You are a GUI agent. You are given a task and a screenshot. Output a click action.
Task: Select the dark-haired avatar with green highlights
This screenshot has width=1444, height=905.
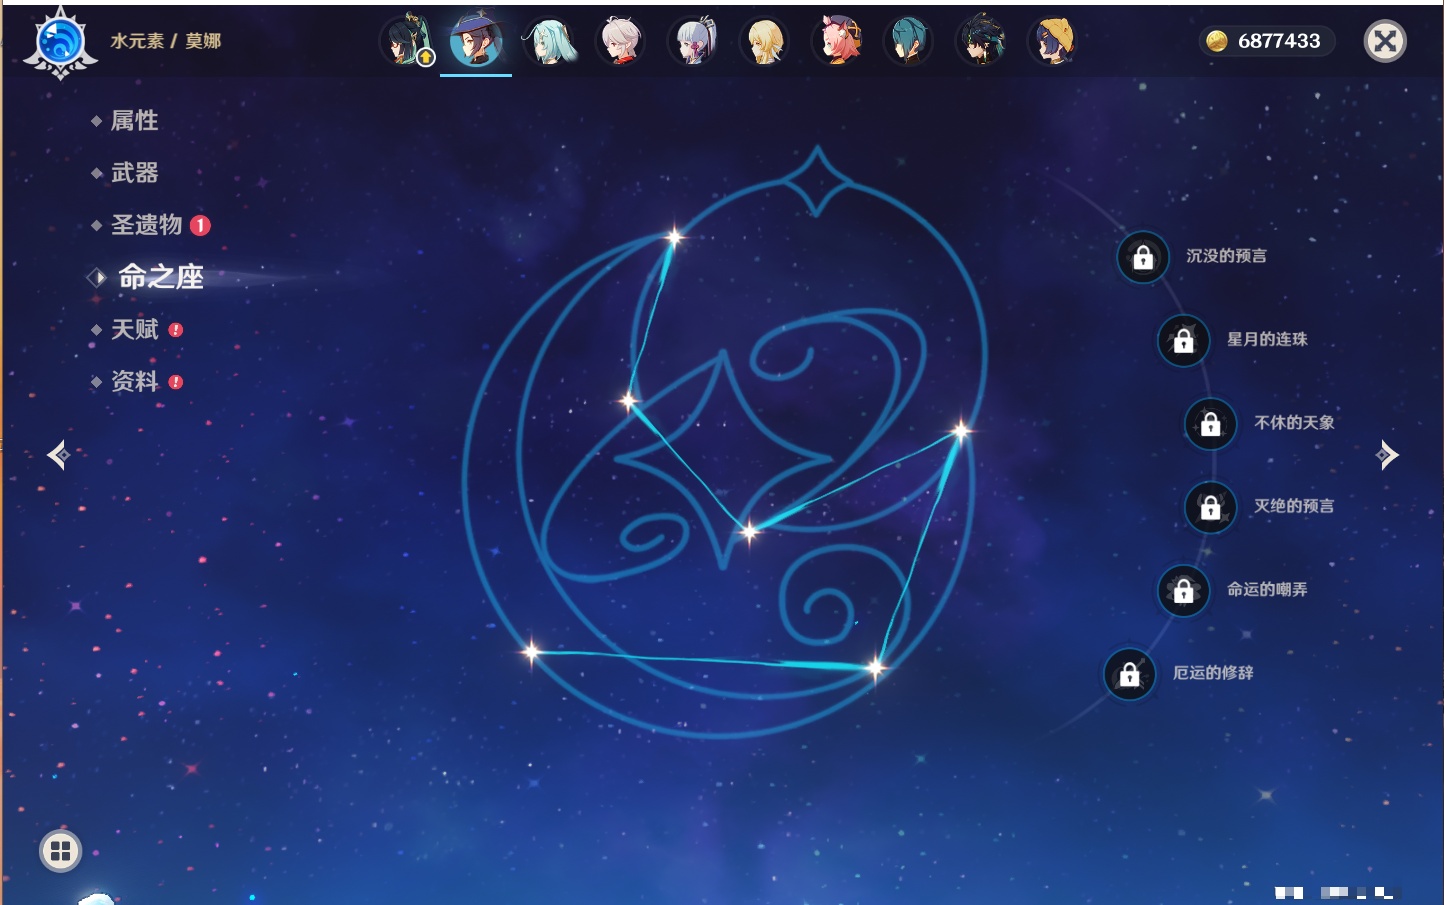[x=981, y=41]
